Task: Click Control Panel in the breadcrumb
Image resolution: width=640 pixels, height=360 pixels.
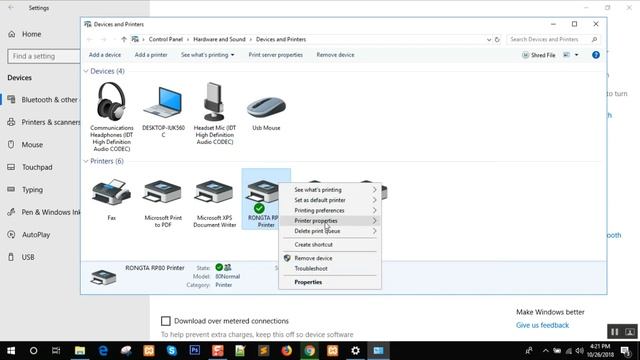Action: pos(166,40)
